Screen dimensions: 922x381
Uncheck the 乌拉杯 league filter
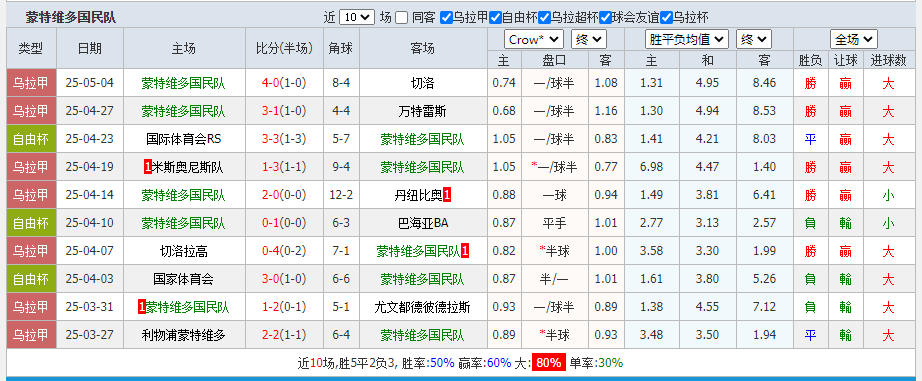tap(666, 18)
